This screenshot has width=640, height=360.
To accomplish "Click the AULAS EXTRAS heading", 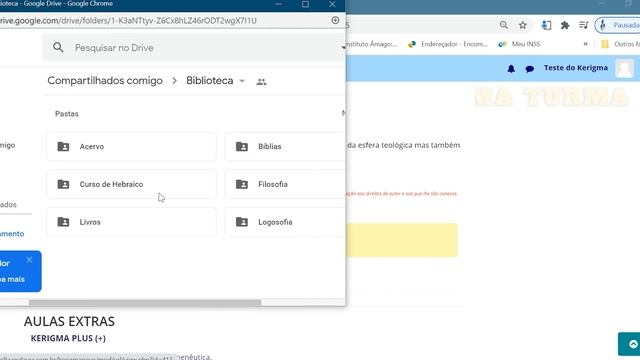I will (x=69, y=322).
